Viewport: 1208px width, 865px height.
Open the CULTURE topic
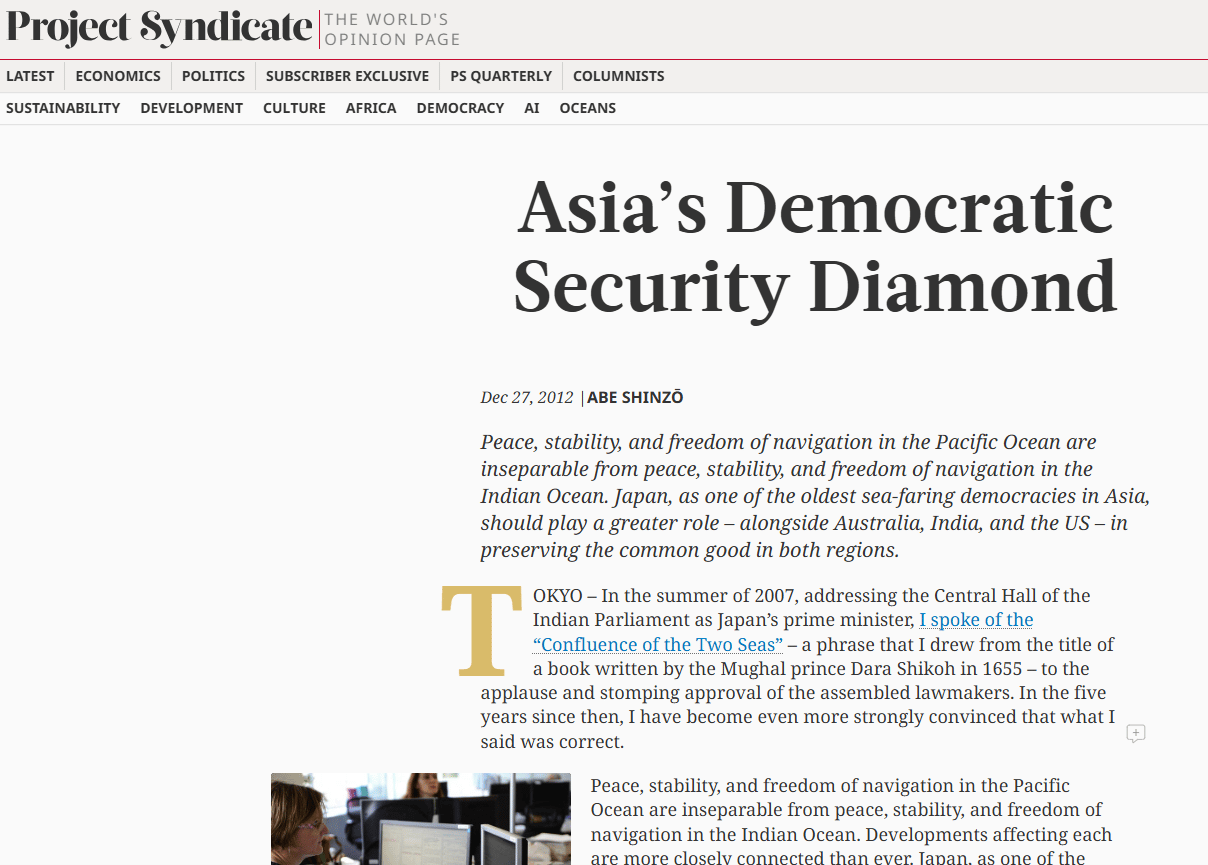294,108
